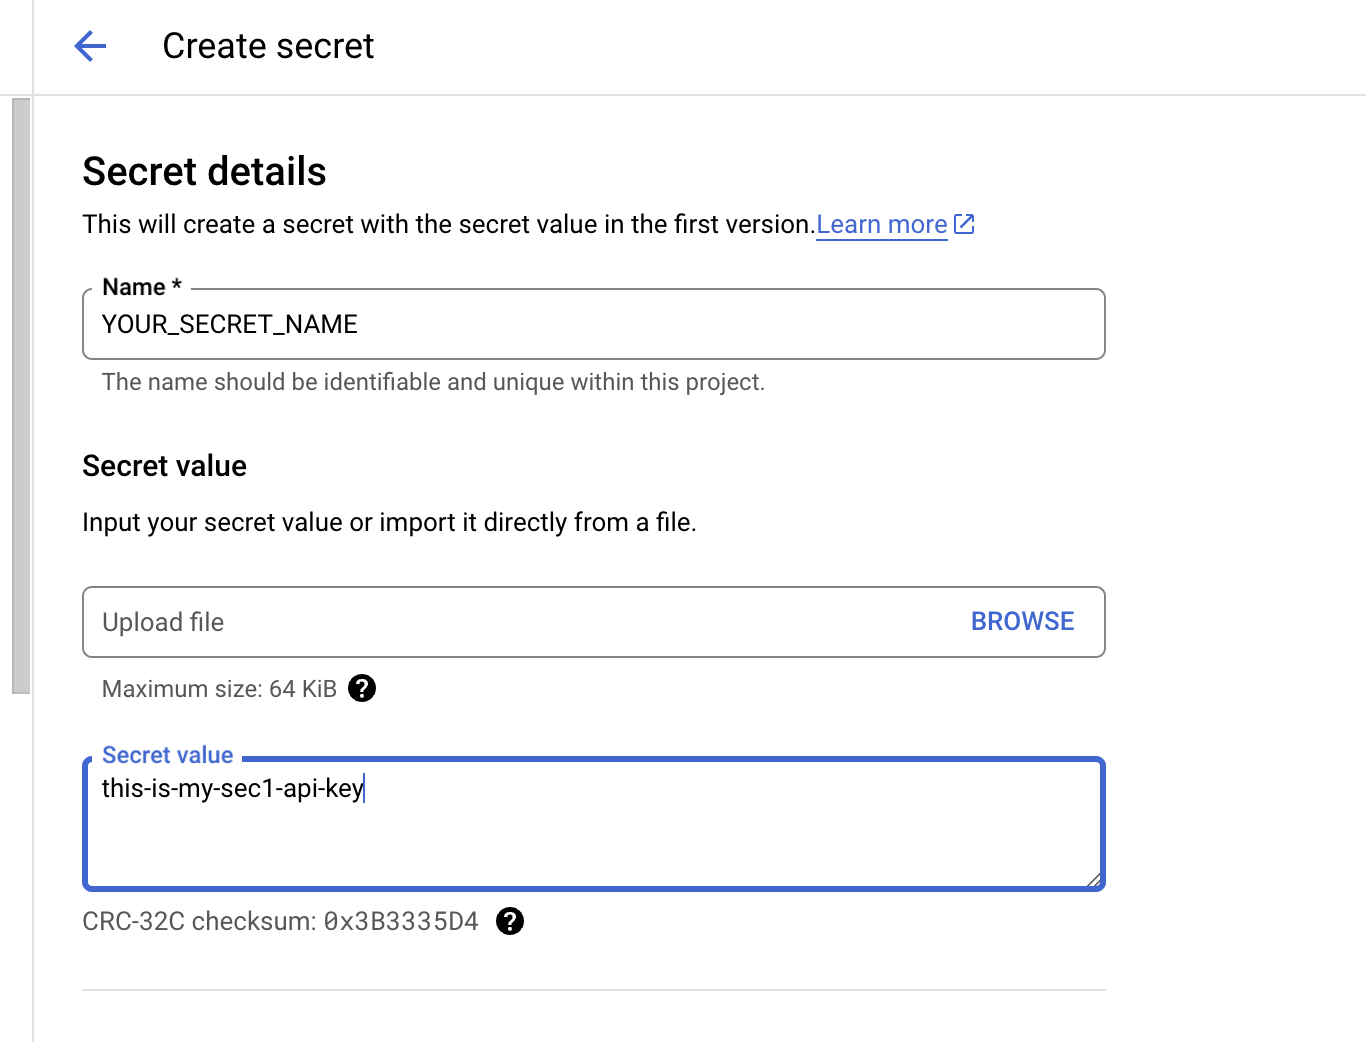
Task: Click the back arrow to leave Create secret
Action: 90,46
